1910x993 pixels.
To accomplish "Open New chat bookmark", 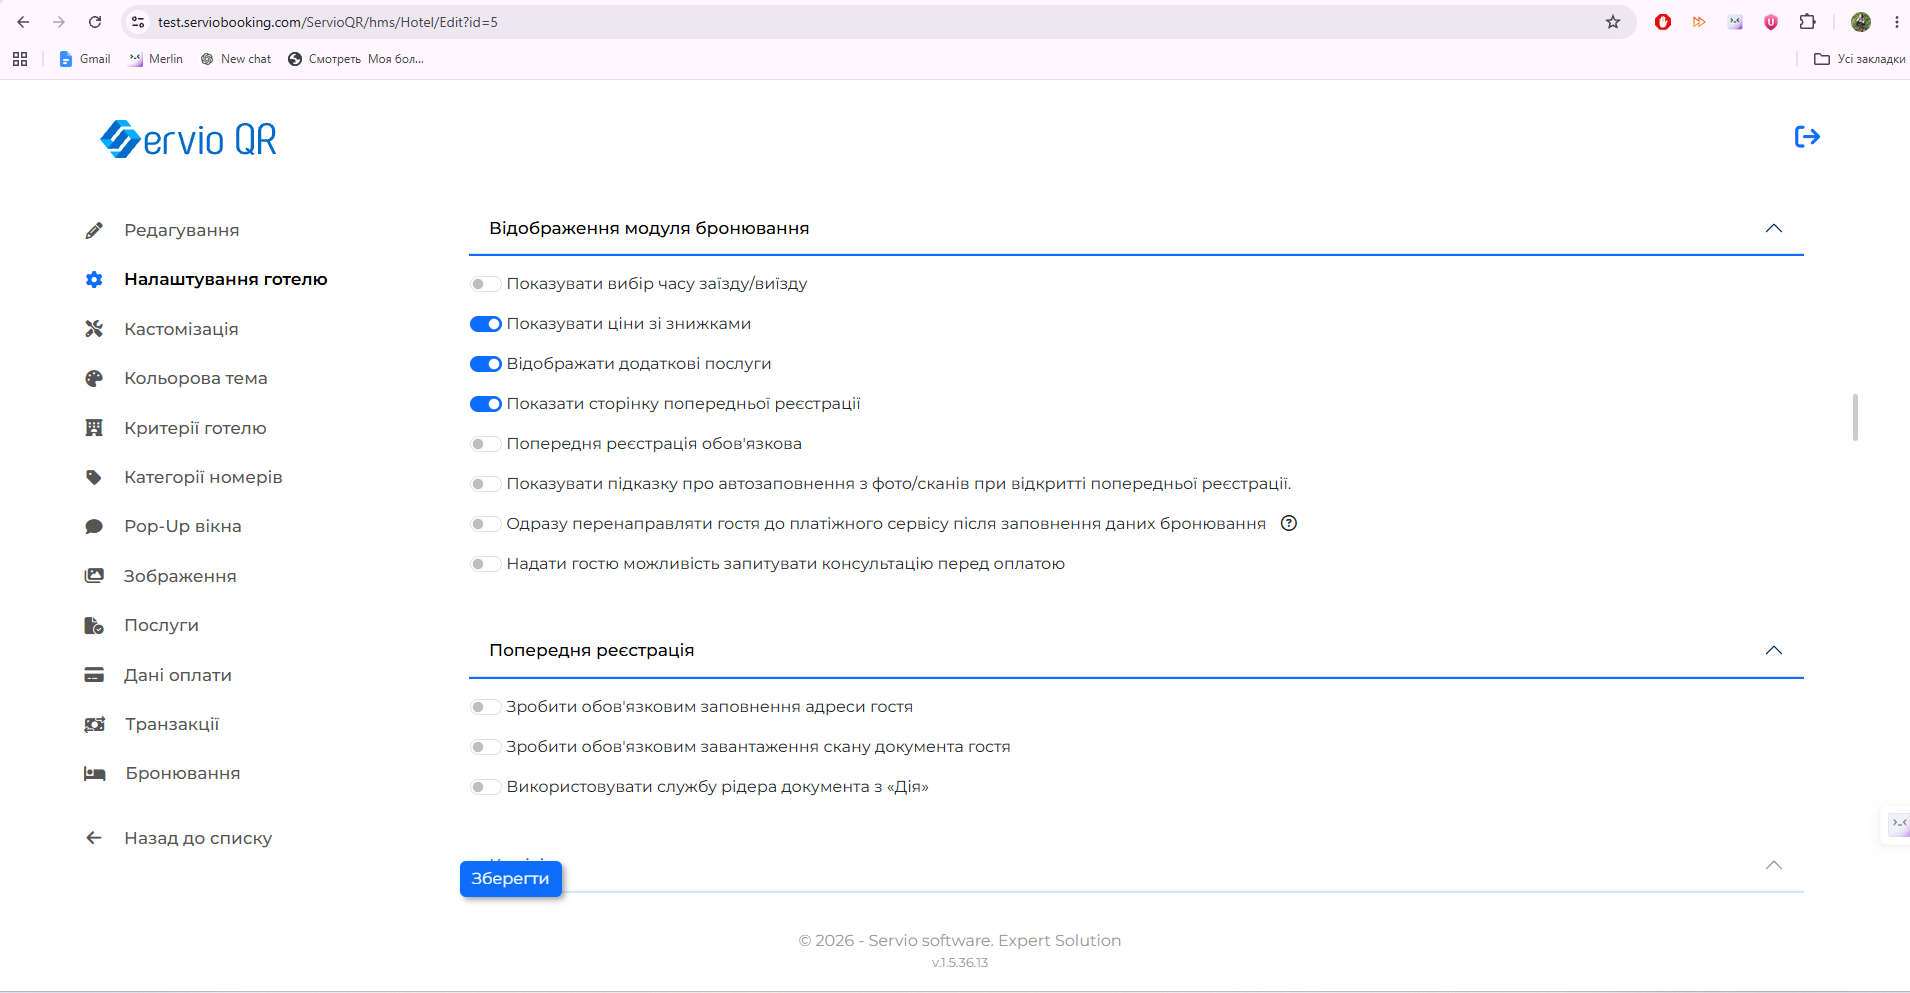I will pos(236,59).
